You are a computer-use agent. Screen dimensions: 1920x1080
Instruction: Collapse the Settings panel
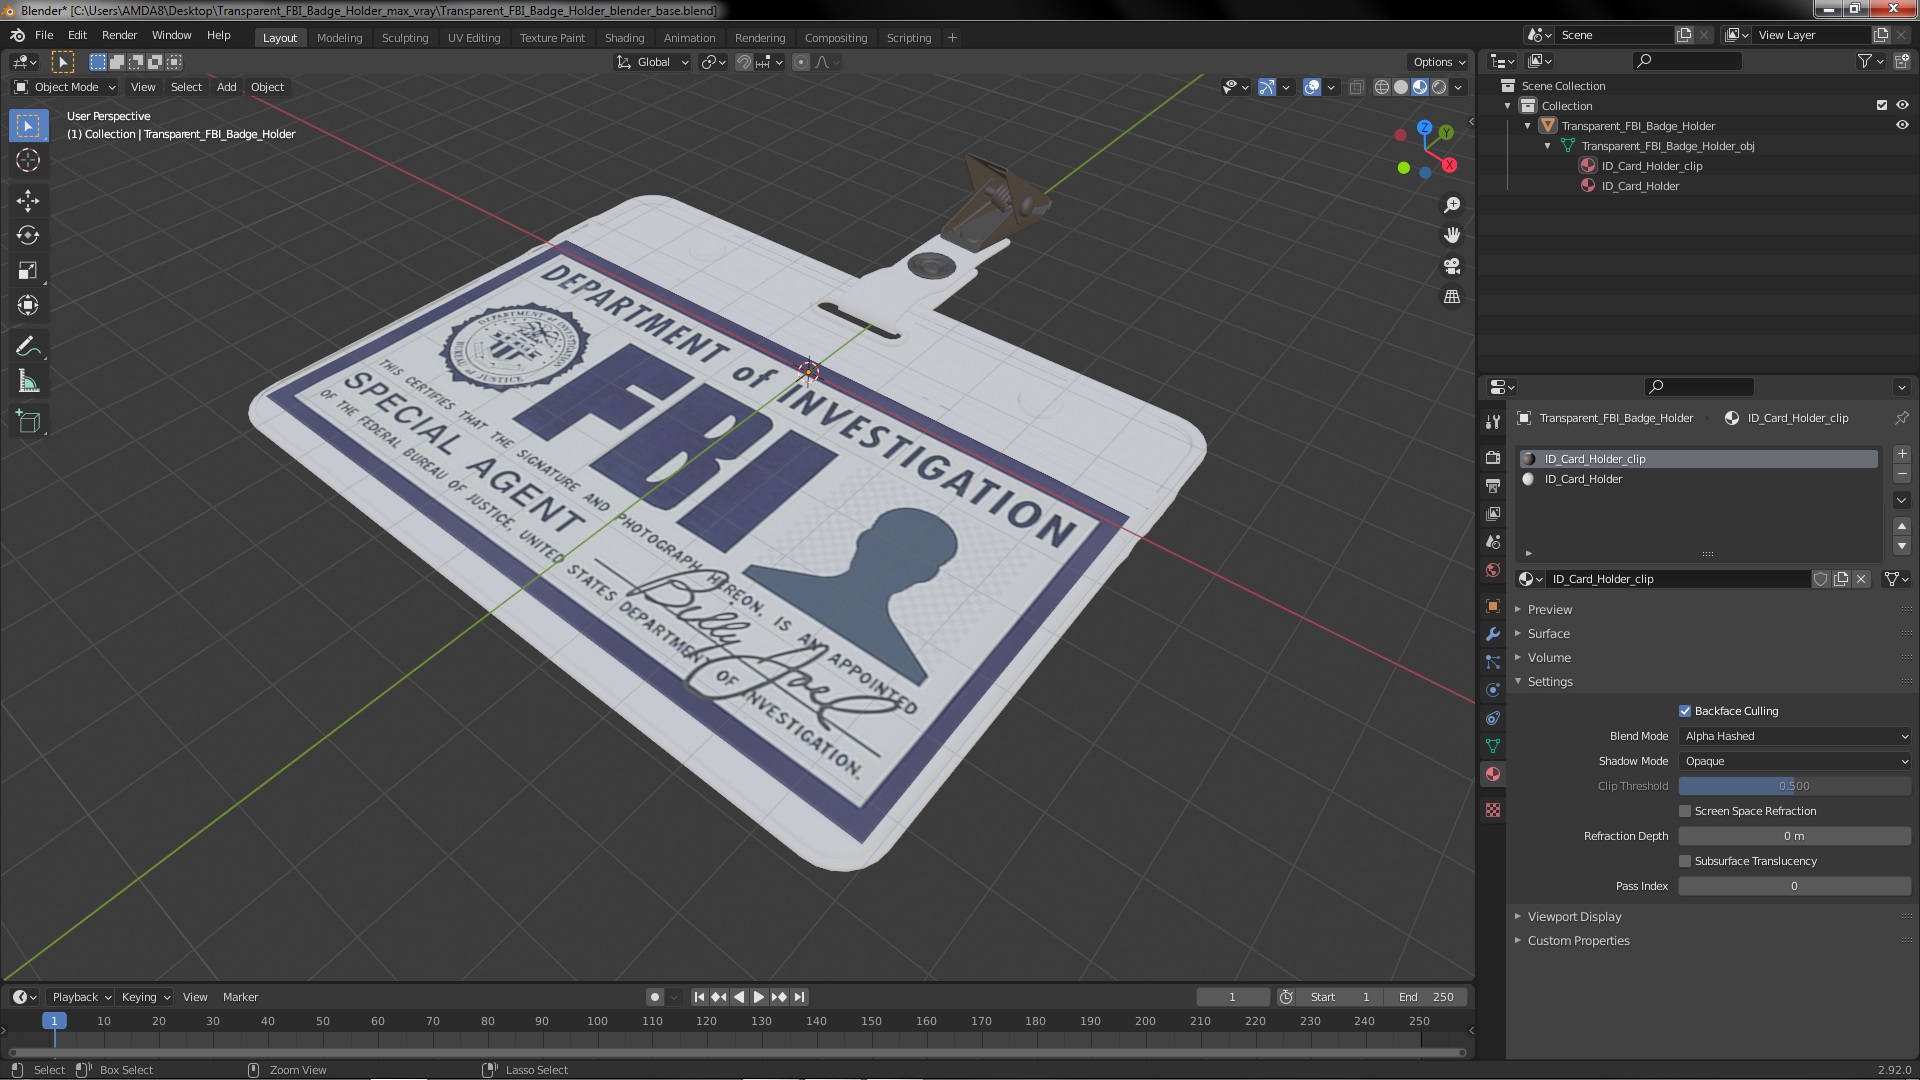tap(1549, 682)
